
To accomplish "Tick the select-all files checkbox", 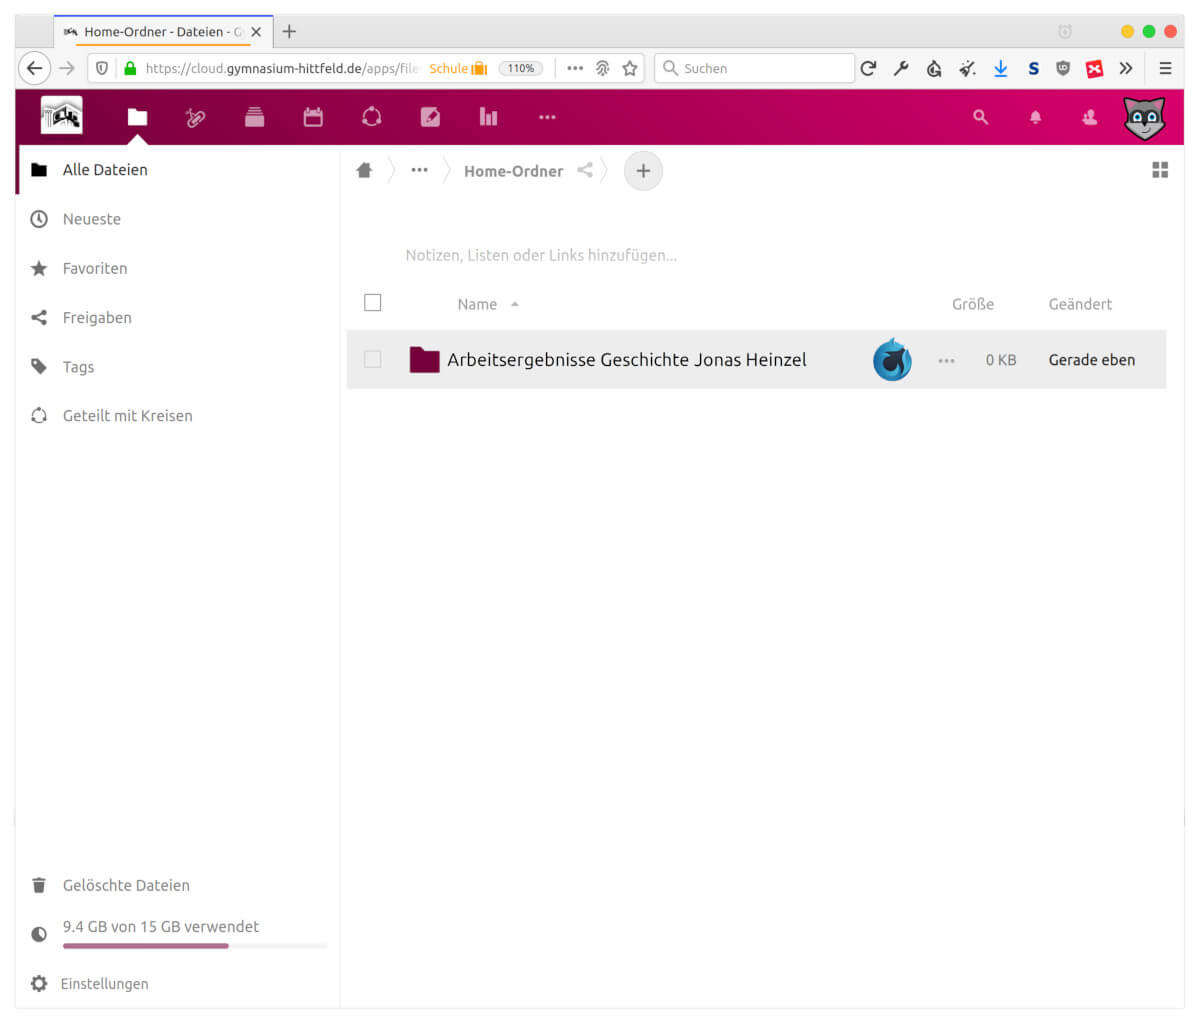I will tap(373, 303).
